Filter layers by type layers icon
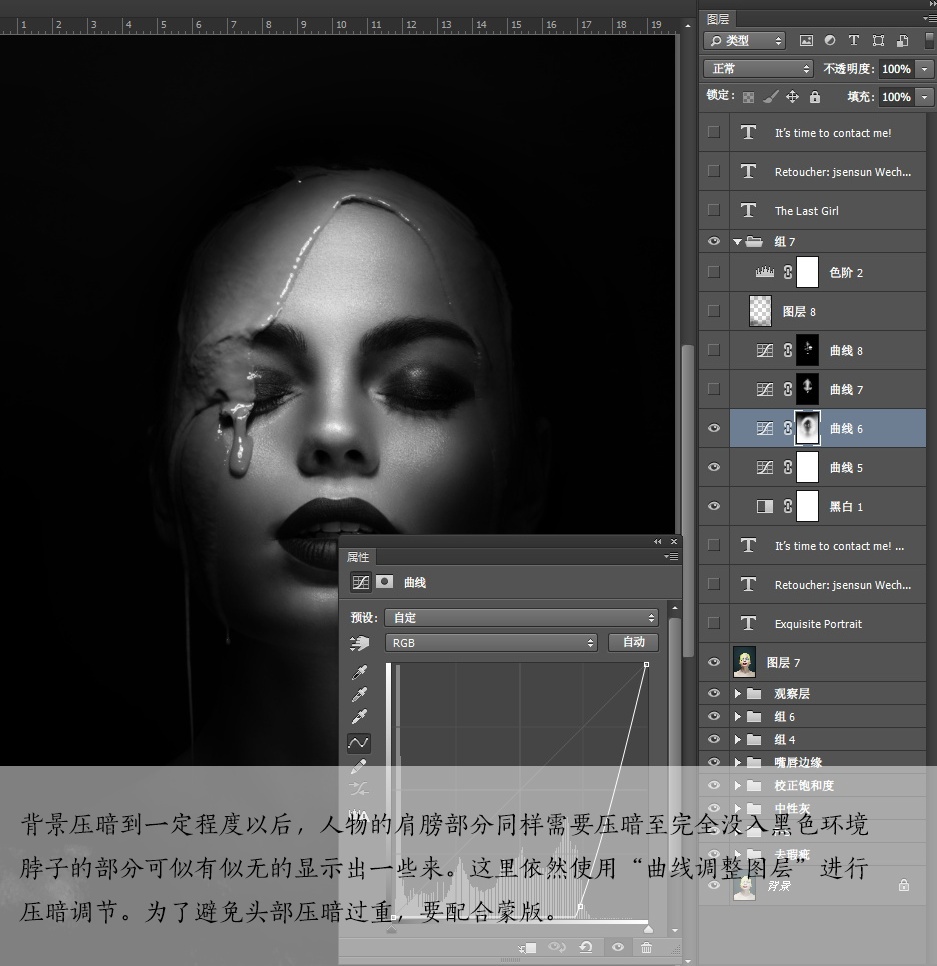 pos(854,41)
